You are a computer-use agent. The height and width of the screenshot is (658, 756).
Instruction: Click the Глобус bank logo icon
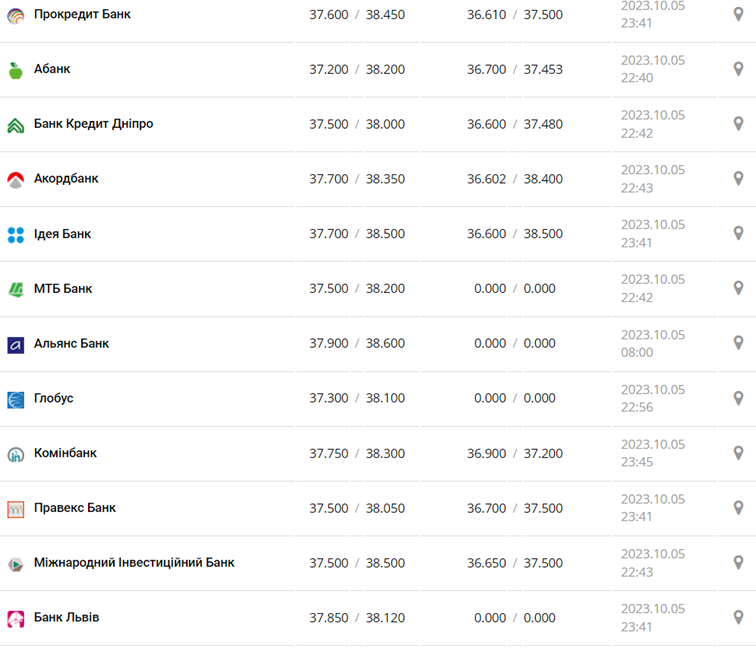15,400
